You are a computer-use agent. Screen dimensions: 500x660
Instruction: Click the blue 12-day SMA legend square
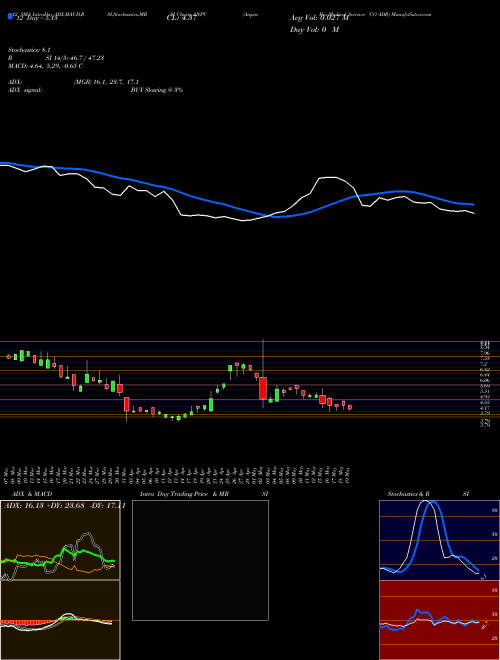click(x=10, y=16)
